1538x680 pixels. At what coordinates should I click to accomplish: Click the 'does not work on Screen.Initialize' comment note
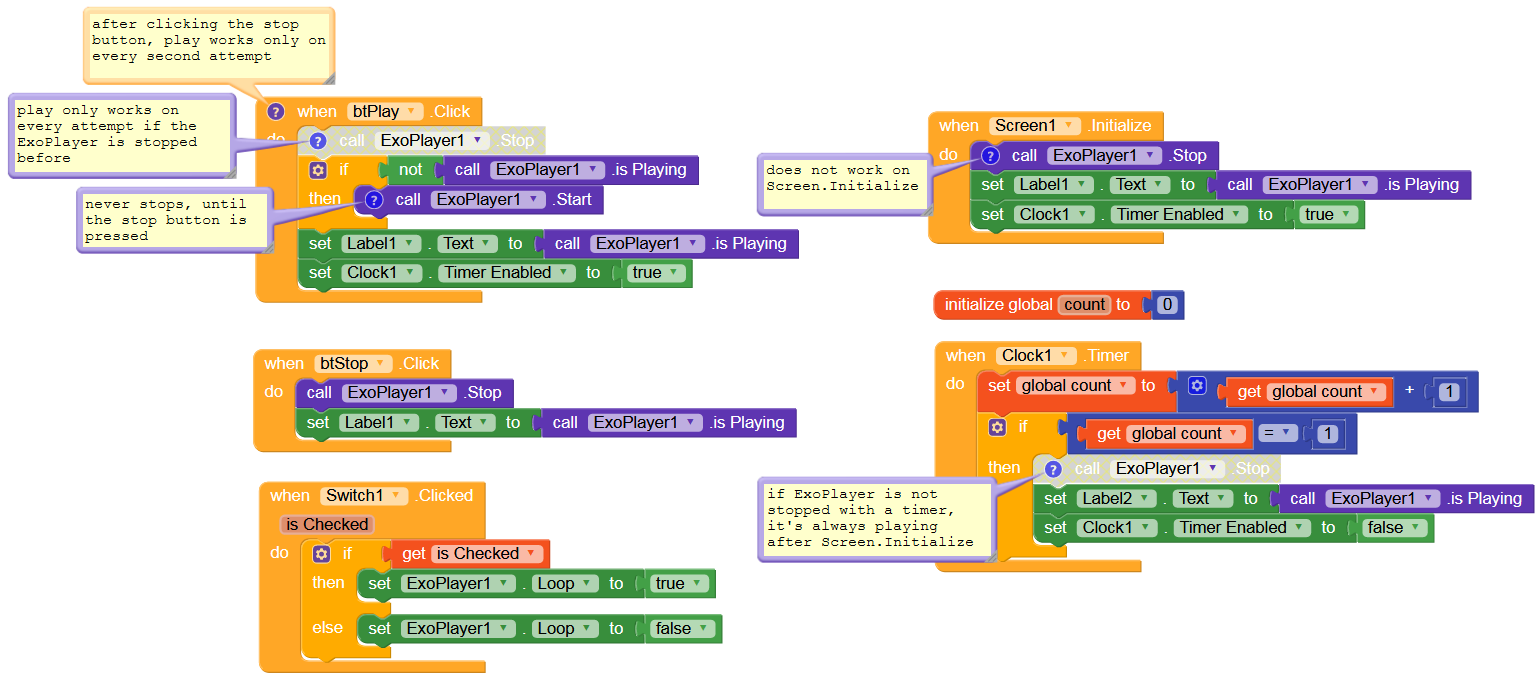(842, 180)
